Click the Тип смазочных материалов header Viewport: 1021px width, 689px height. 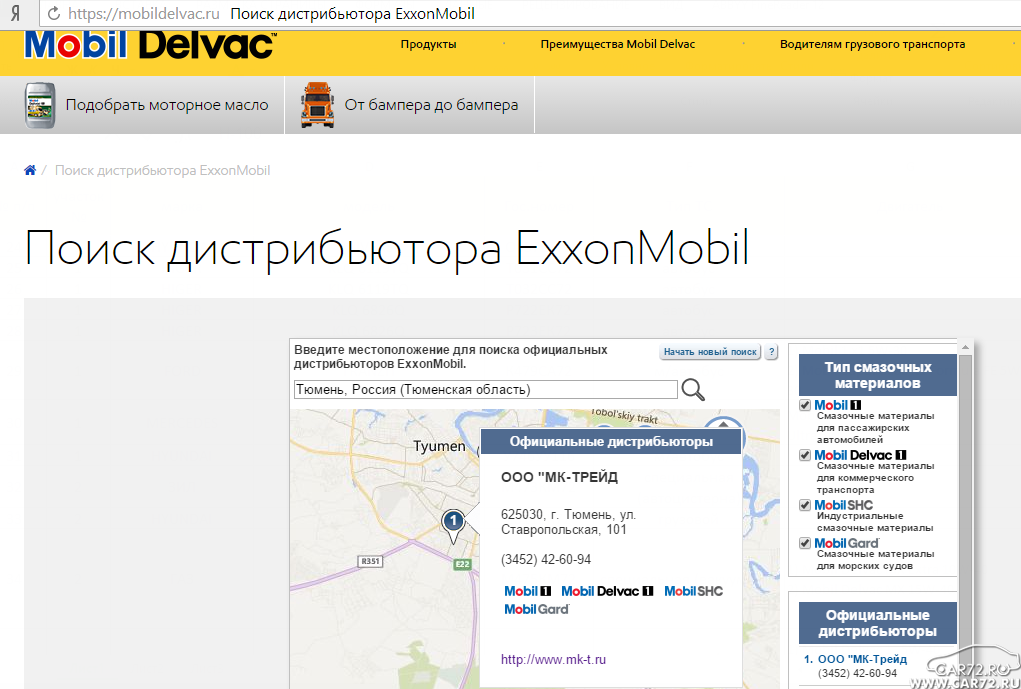(x=878, y=375)
